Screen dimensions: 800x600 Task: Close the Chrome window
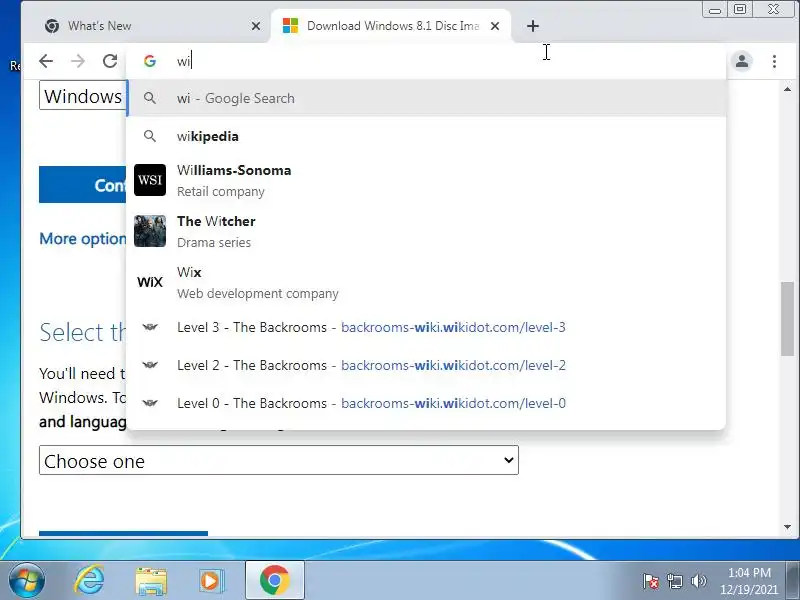773,10
